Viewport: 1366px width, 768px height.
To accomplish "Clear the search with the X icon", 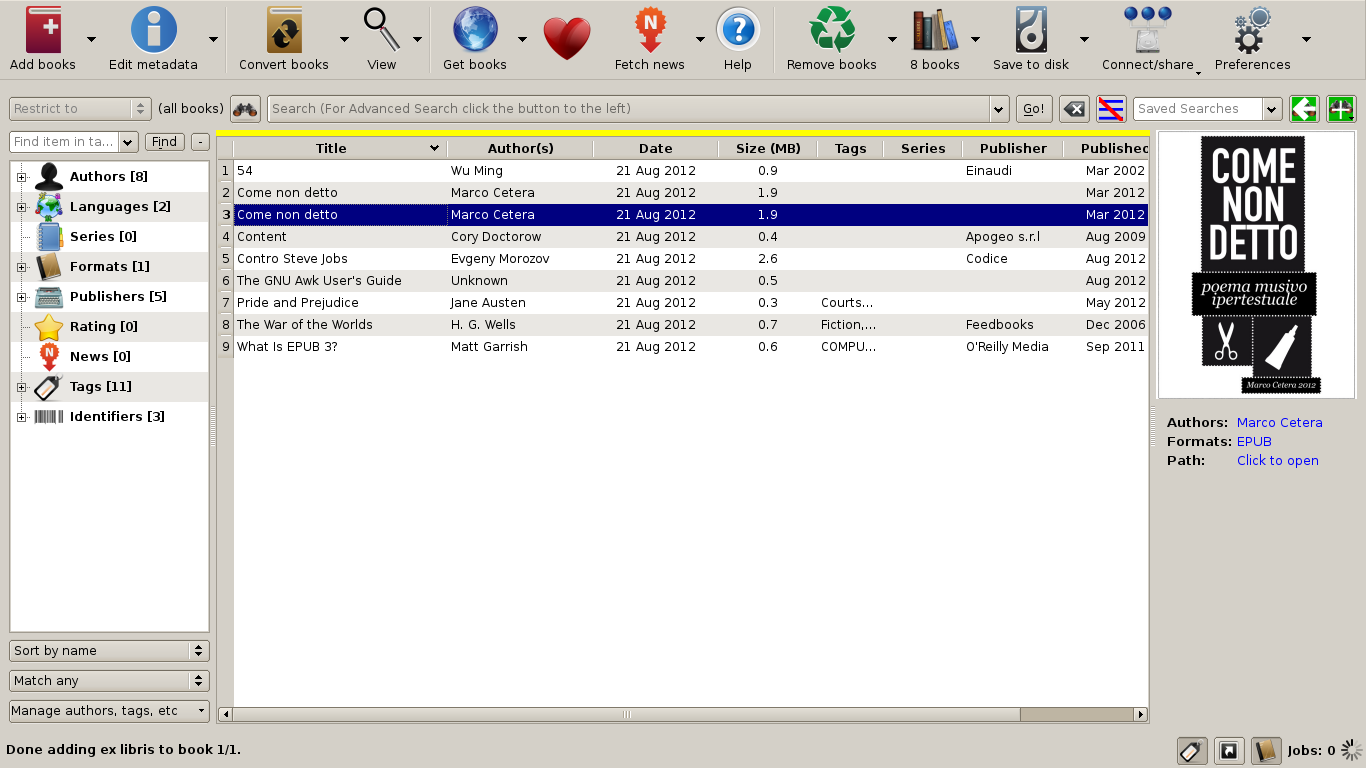I will (1074, 109).
